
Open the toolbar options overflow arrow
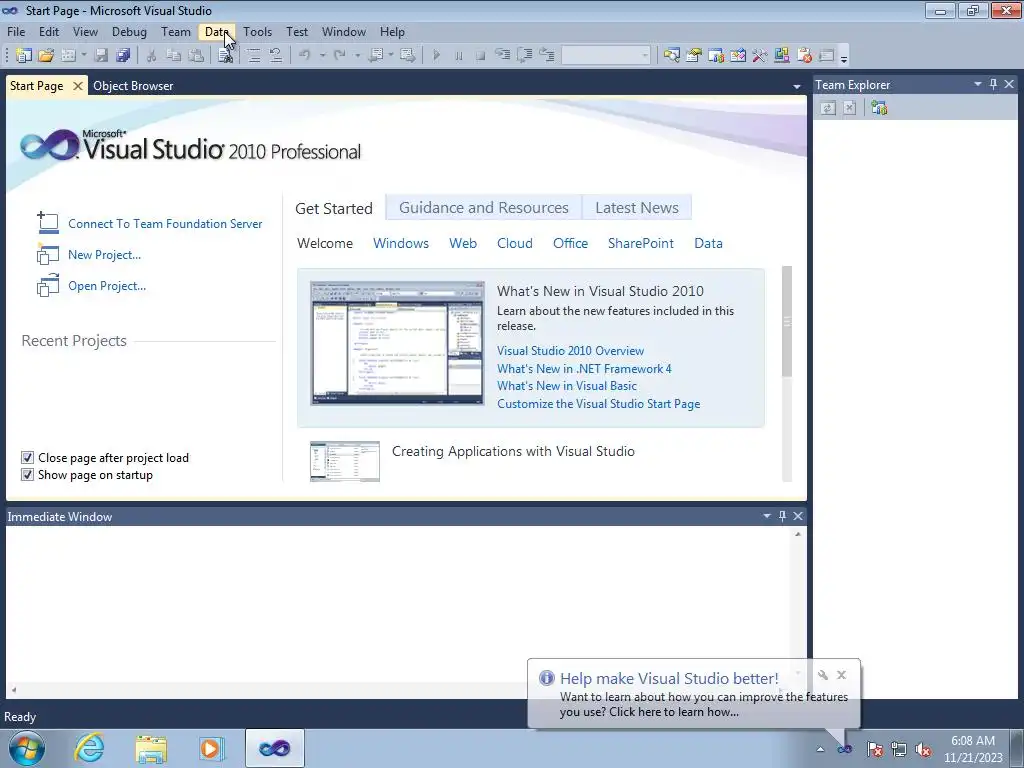pos(844,58)
